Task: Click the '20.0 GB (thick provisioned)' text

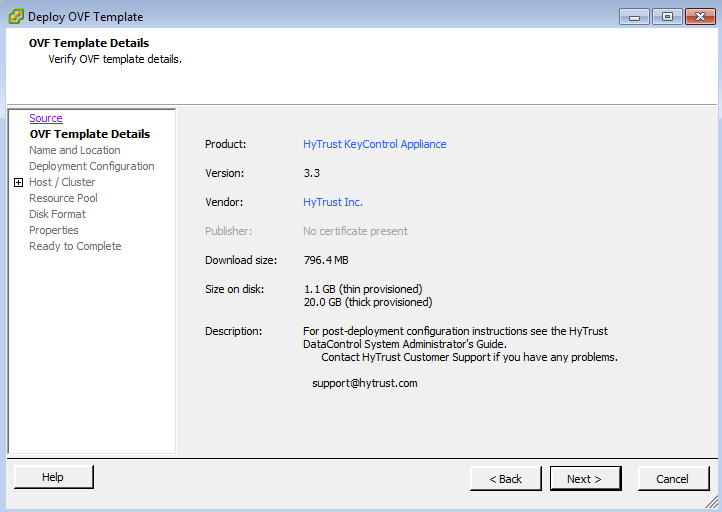Action: pos(368,302)
